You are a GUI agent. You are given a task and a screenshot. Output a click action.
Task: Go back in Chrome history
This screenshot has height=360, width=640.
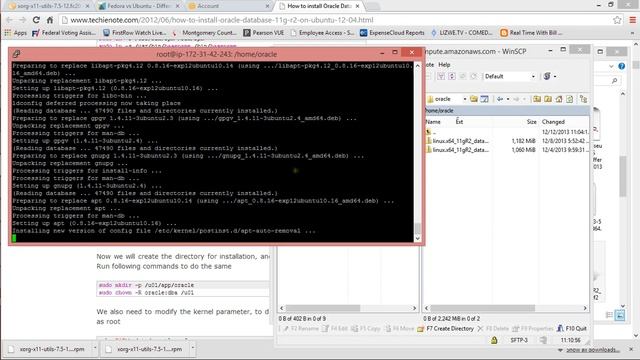click(x=9, y=20)
